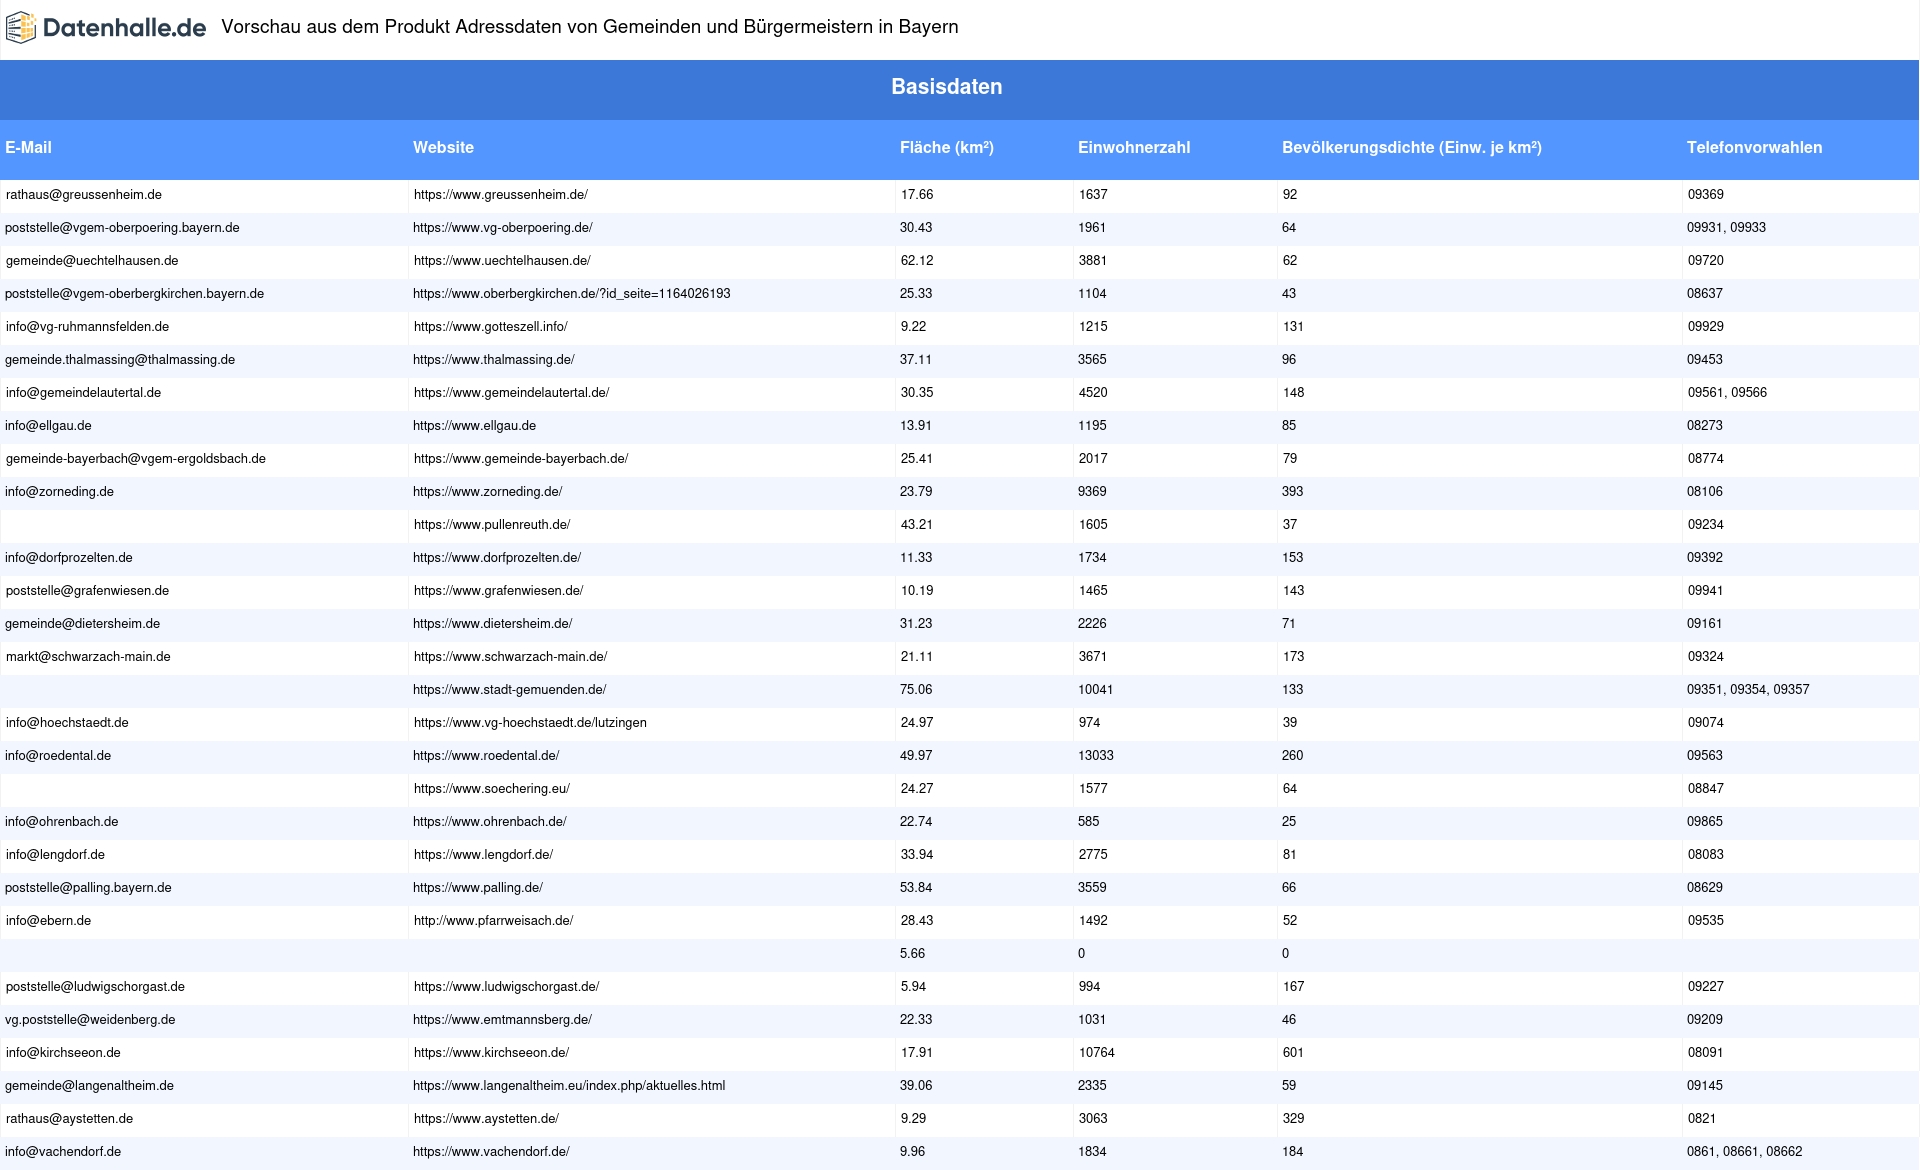Select email poststelle@palling.bayern.de

88,888
